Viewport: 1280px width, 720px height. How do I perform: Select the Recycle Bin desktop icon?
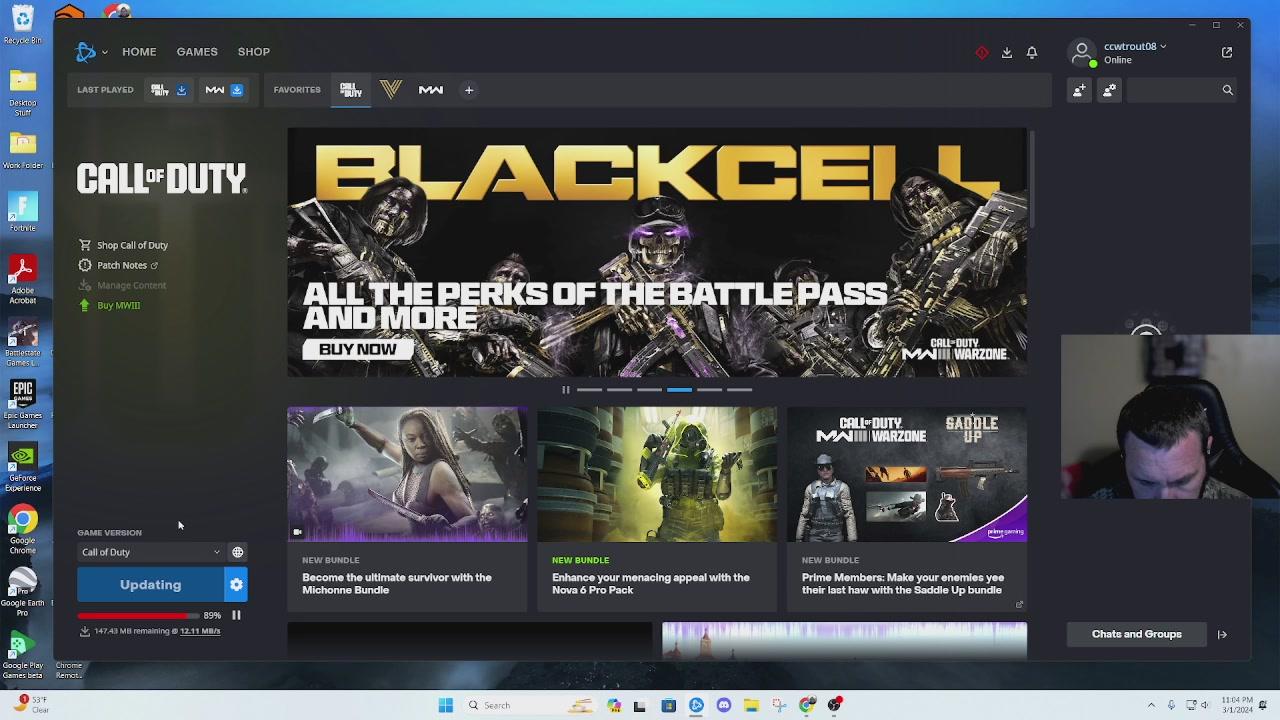point(23,25)
